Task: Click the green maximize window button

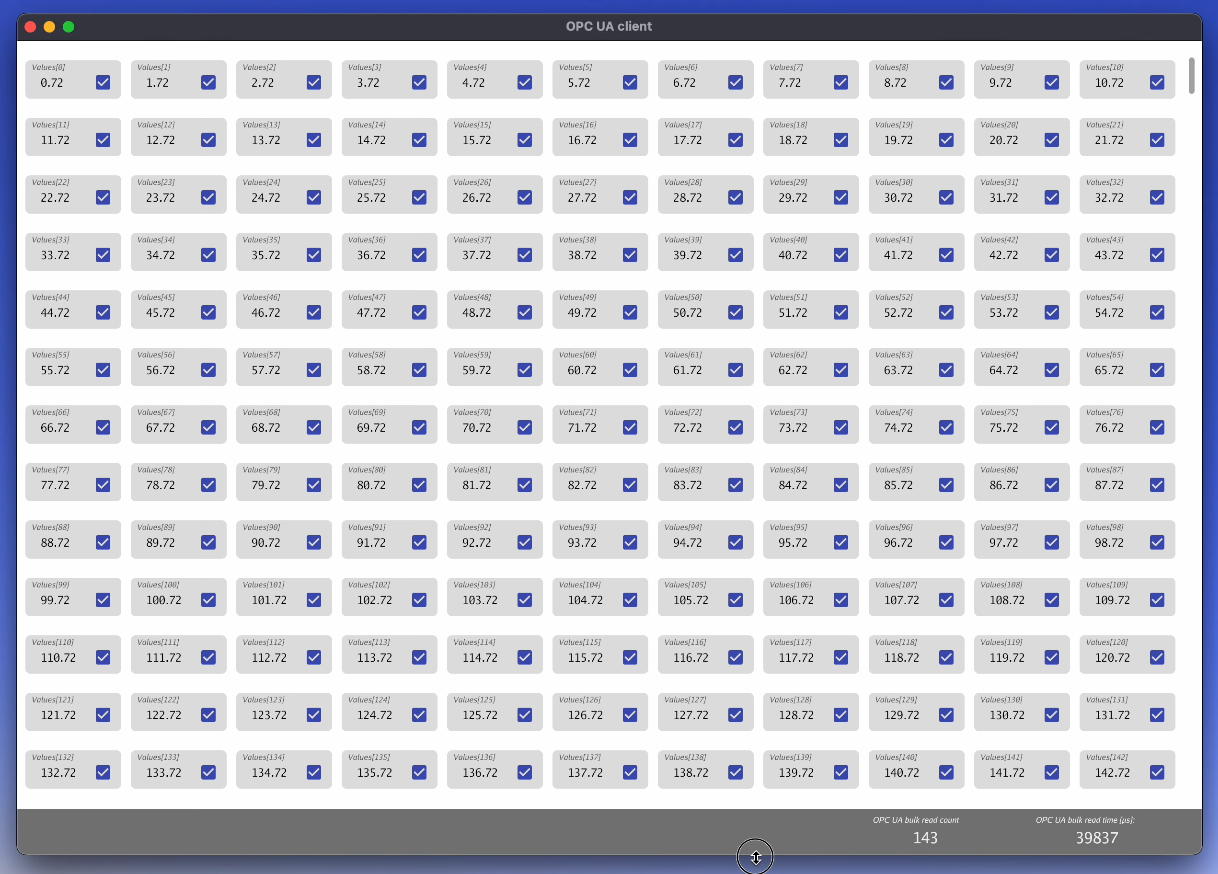Action: pyautogui.click(x=69, y=27)
